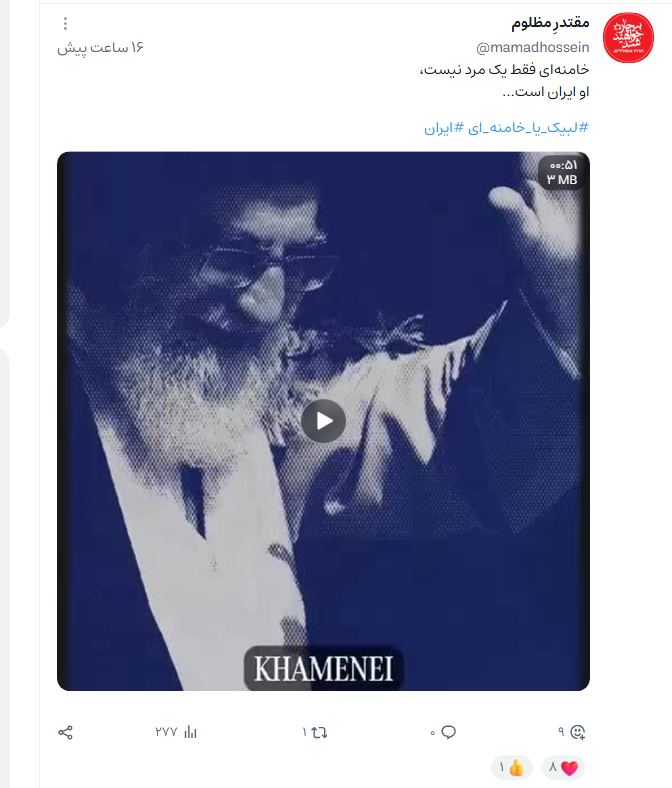Click the video duration and size badge

[x=562, y=172]
